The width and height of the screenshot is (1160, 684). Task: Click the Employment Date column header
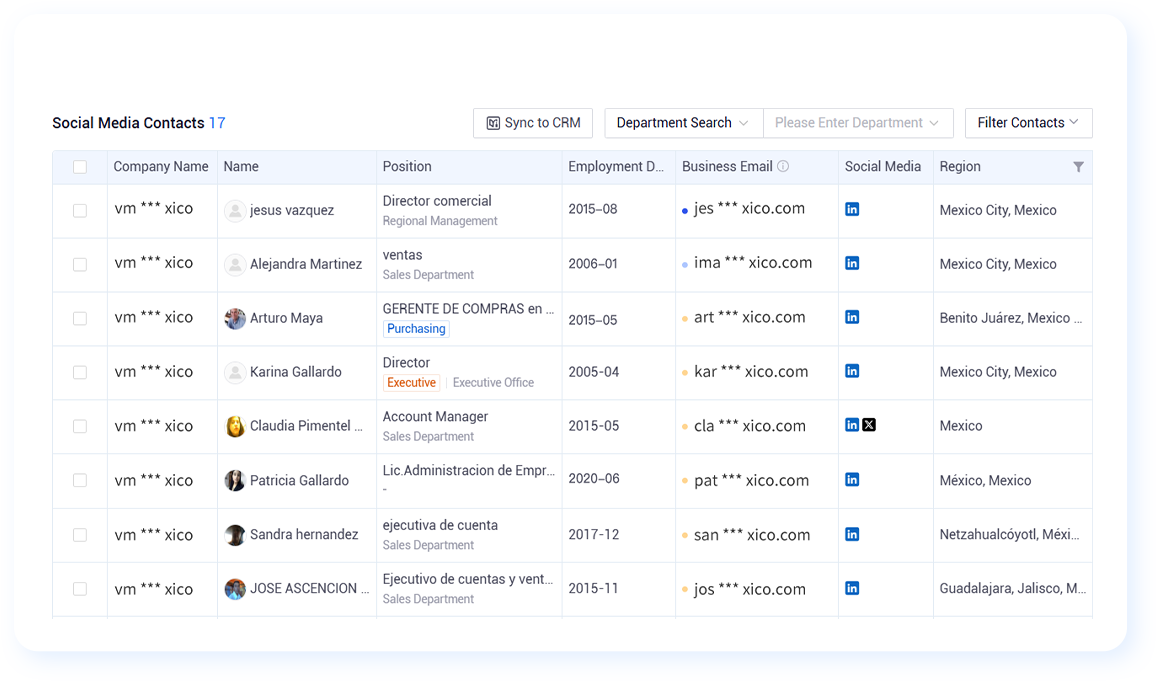[x=616, y=166]
